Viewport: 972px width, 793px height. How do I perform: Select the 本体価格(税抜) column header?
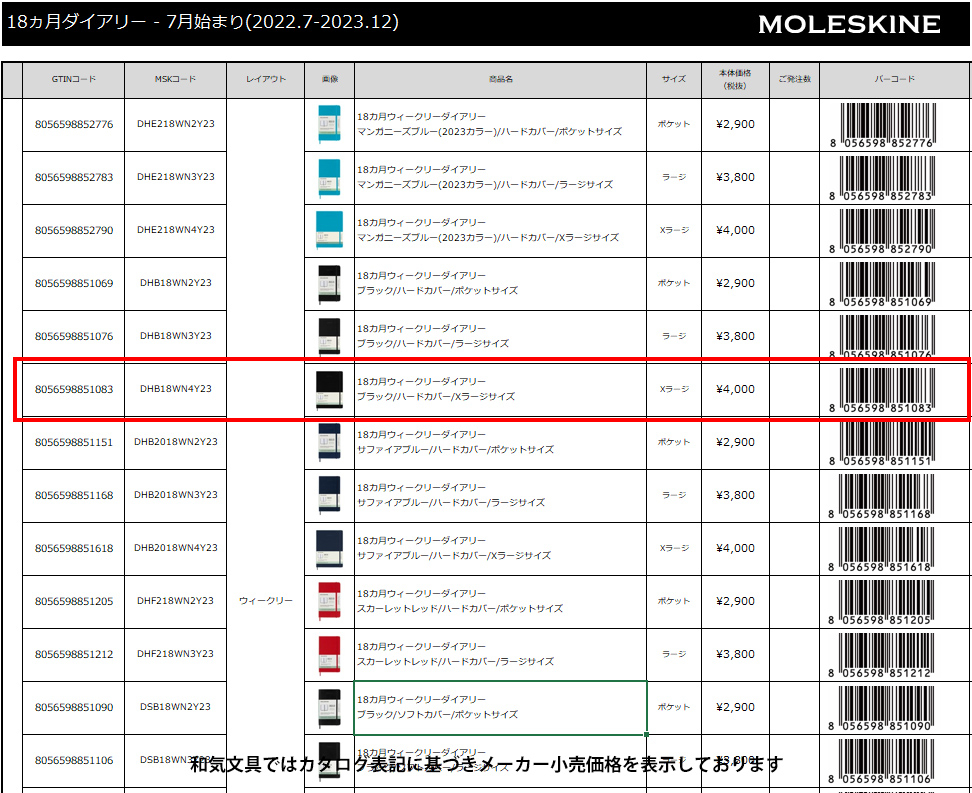tap(735, 79)
